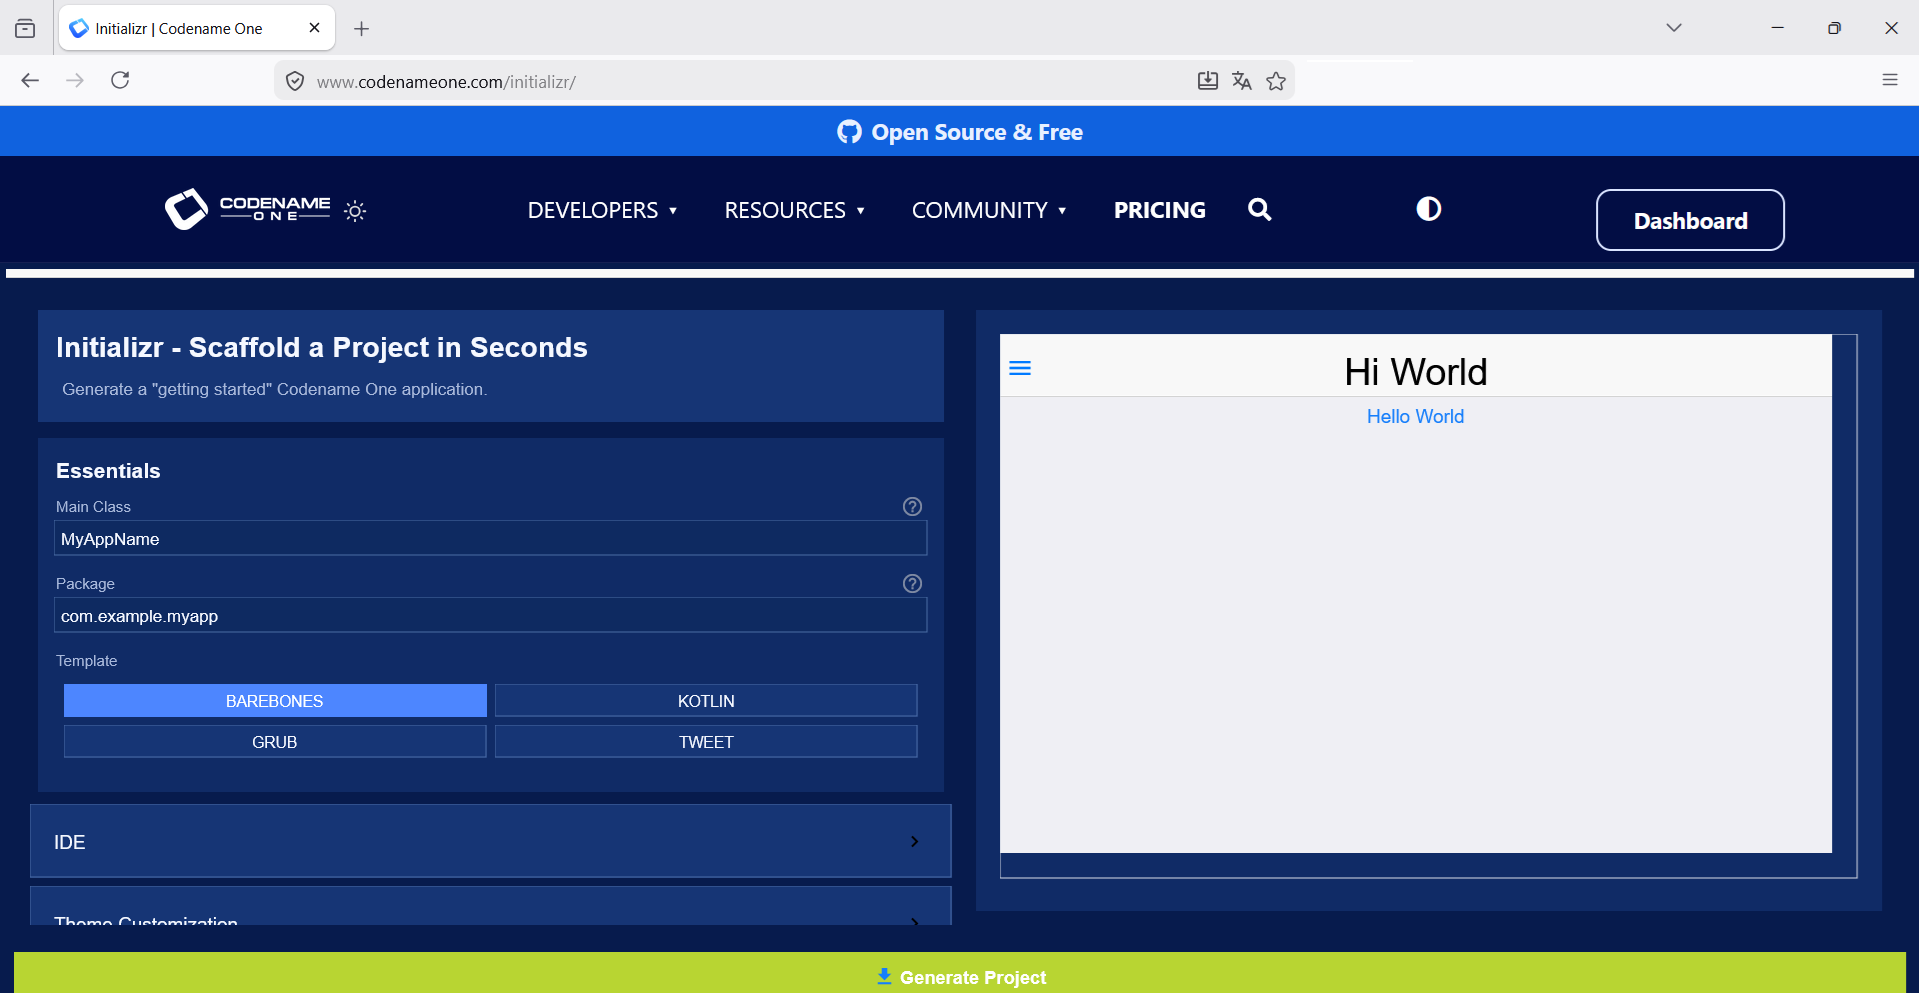The height and width of the screenshot is (993, 1919).
Task: Click the install-app icon in address bar
Action: pos(1208,81)
